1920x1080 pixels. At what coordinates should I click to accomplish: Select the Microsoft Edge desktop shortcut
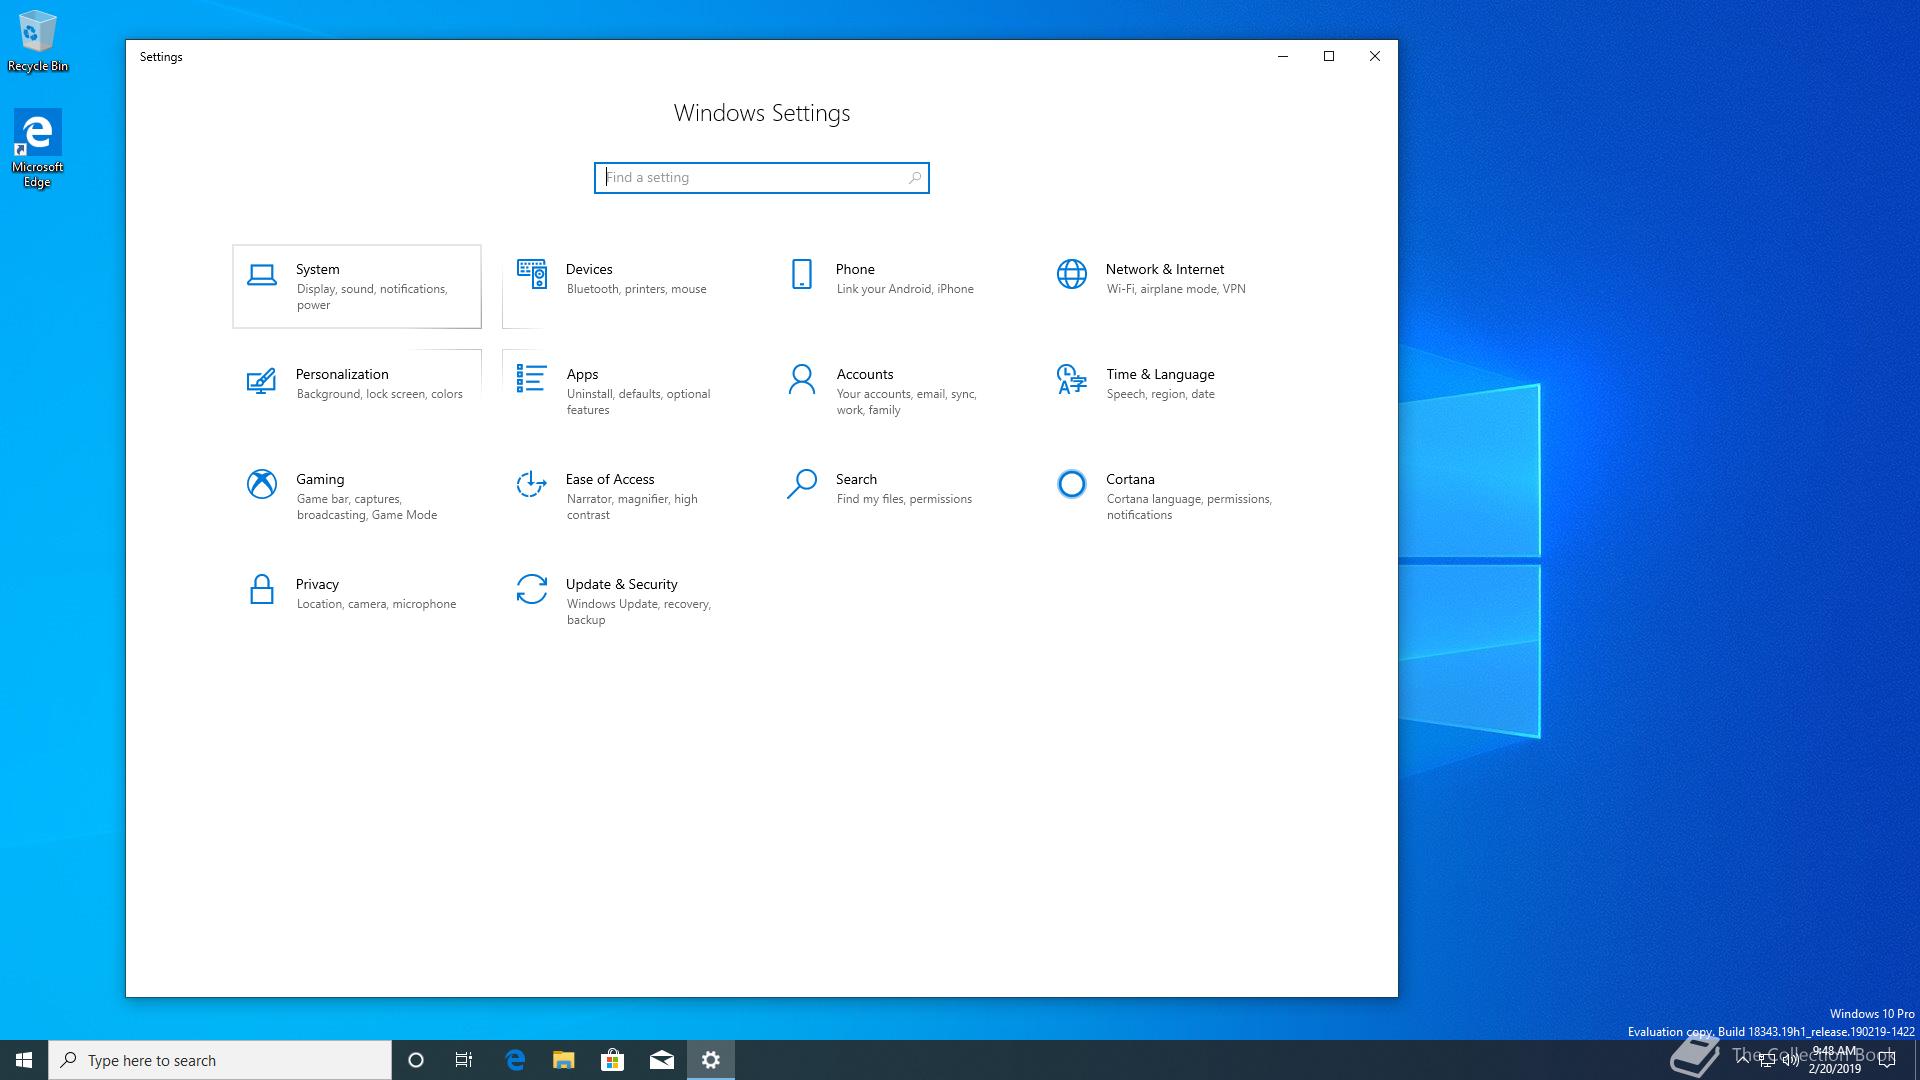[x=37, y=149]
